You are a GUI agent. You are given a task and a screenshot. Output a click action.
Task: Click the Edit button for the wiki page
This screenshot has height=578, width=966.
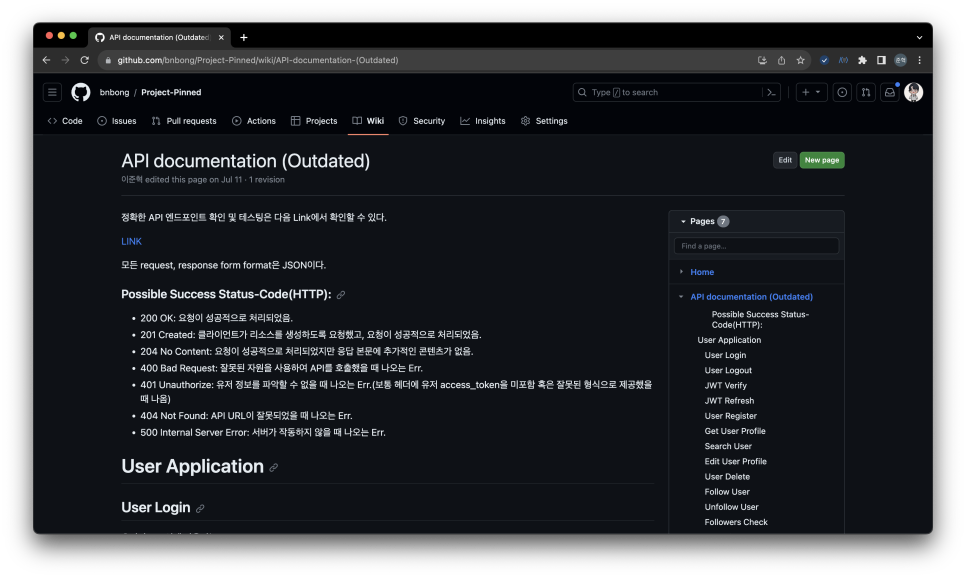pos(785,160)
